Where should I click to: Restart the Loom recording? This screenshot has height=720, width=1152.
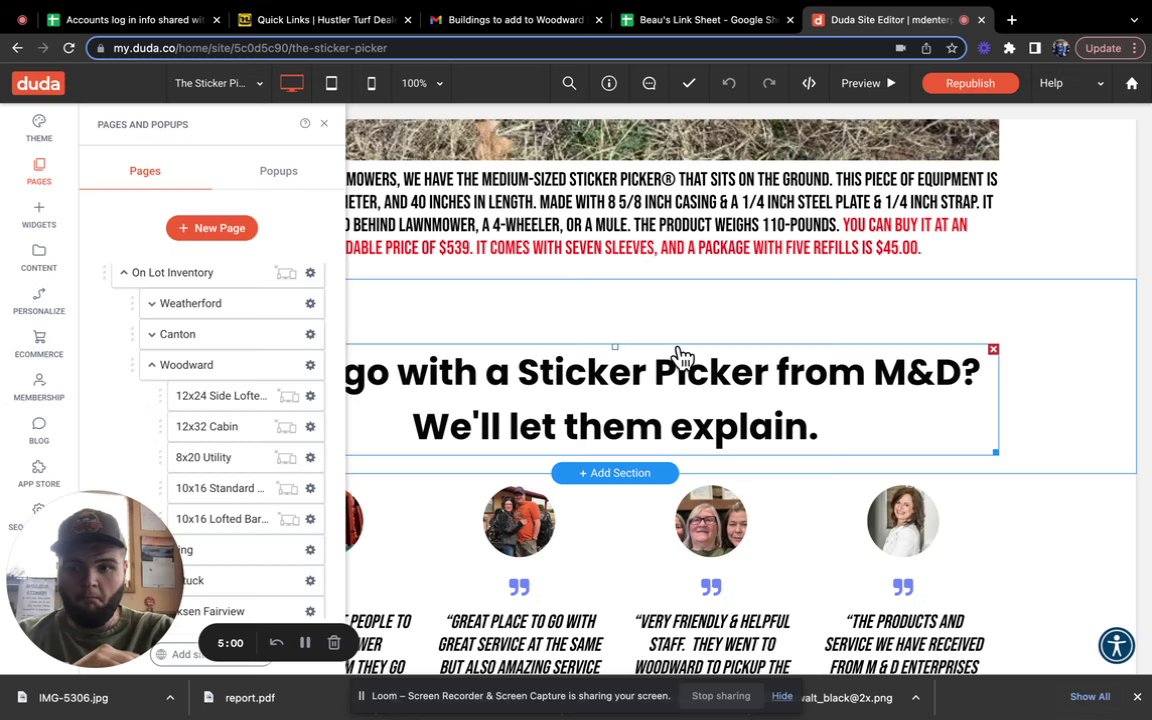276,643
